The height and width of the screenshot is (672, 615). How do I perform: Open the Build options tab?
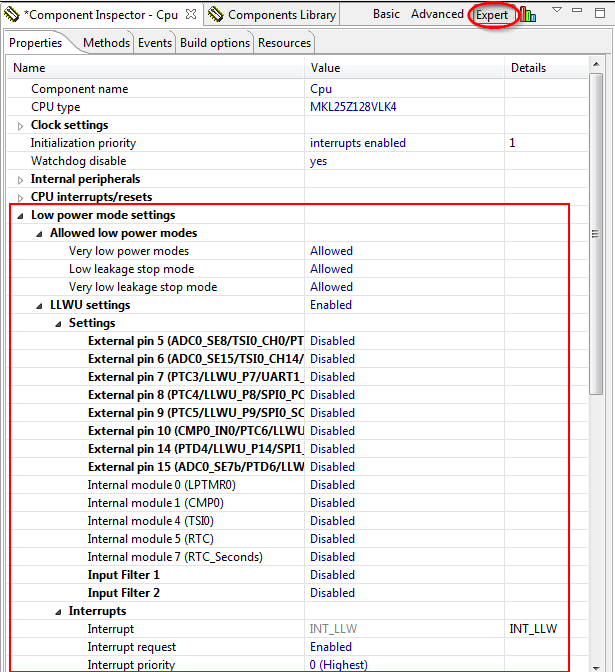point(215,43)
